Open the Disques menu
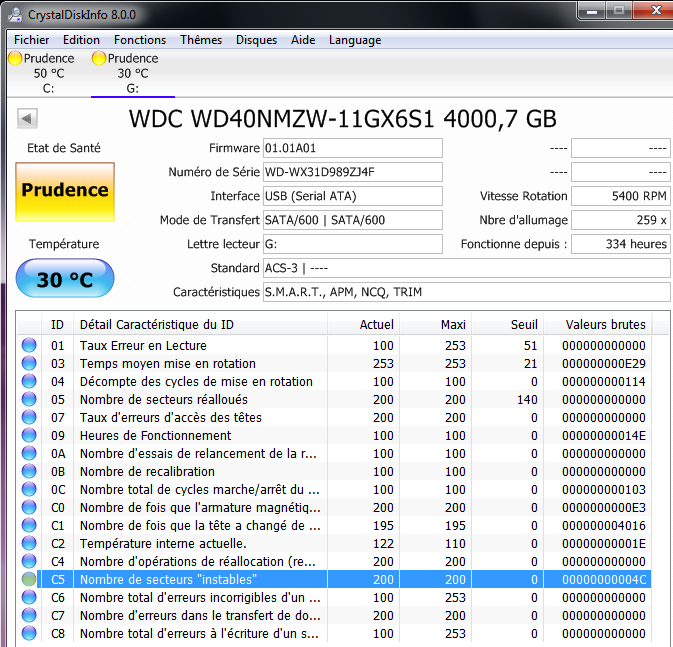Viewport: 673px width, 647px height. point(256,40)
